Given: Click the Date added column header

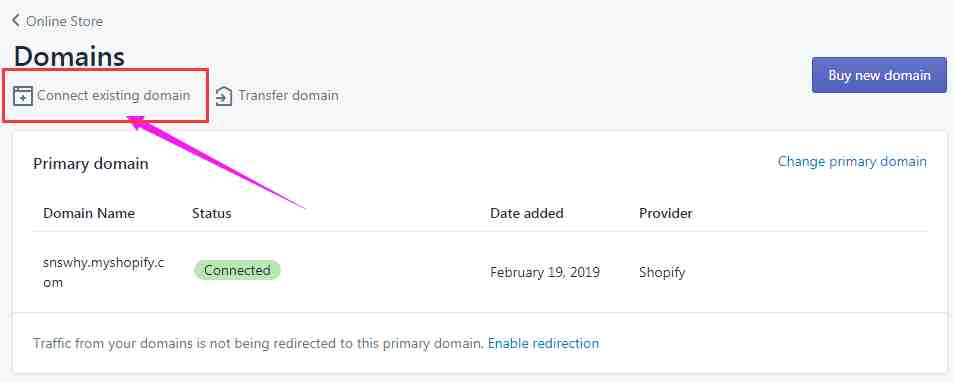Looking at the screenshot, I should pyautogui.click(x=527, y=214).
